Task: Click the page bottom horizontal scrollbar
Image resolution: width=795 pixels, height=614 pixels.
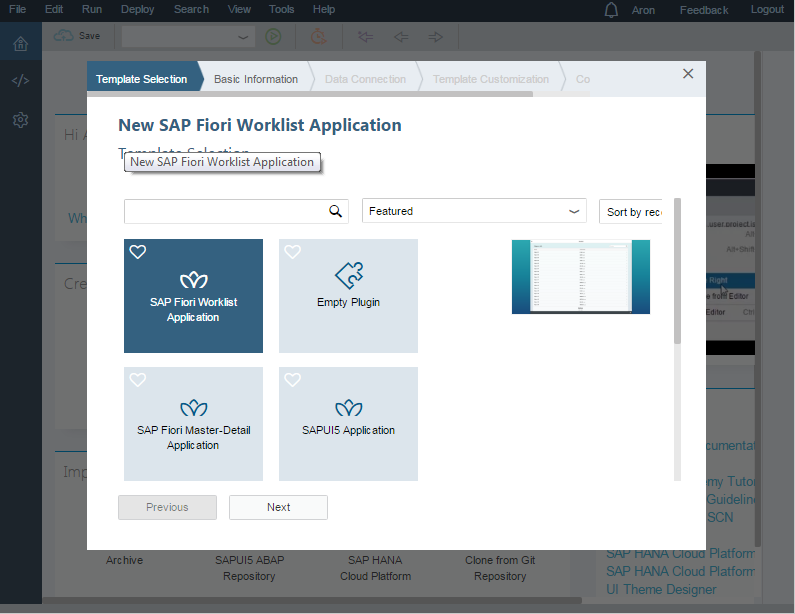Action: (312, 600)
